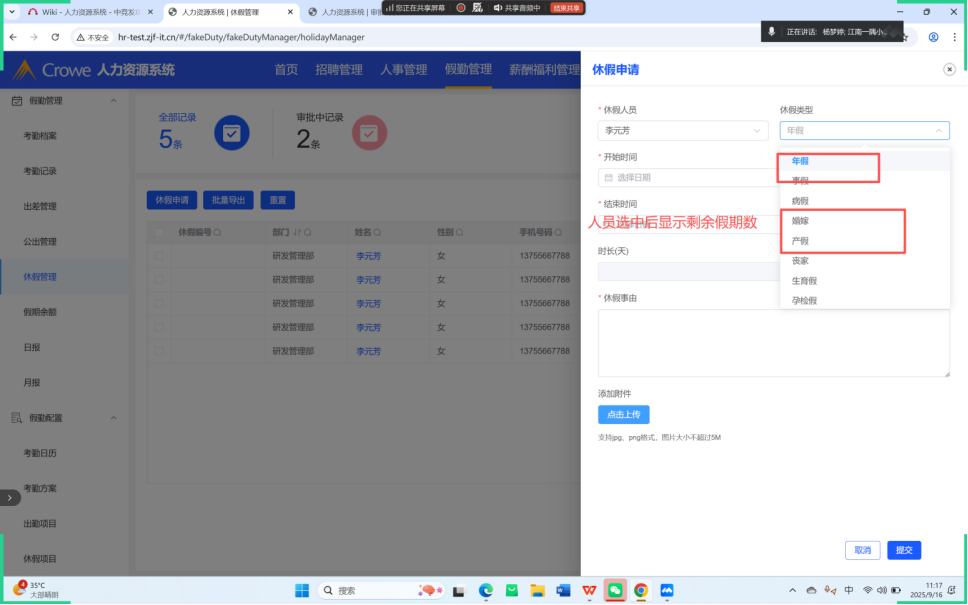
Task: Open 考勤日历 in the sidebar
Action: point(40,453)
